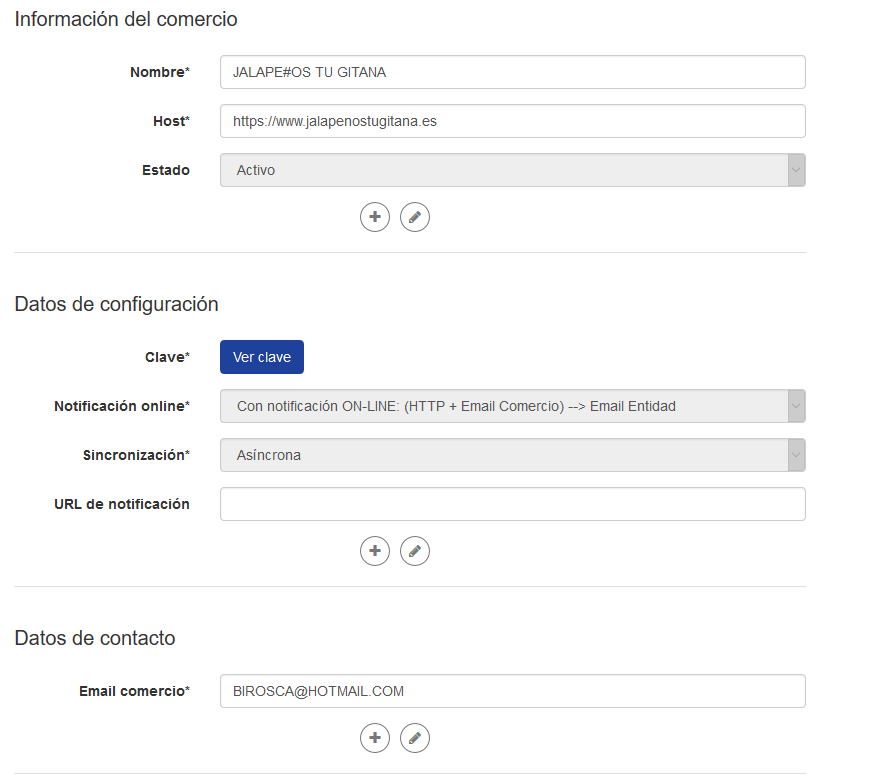Click the Email comercio input field
879x780 pixels.
pyautogui.click(x=512, y=691)
